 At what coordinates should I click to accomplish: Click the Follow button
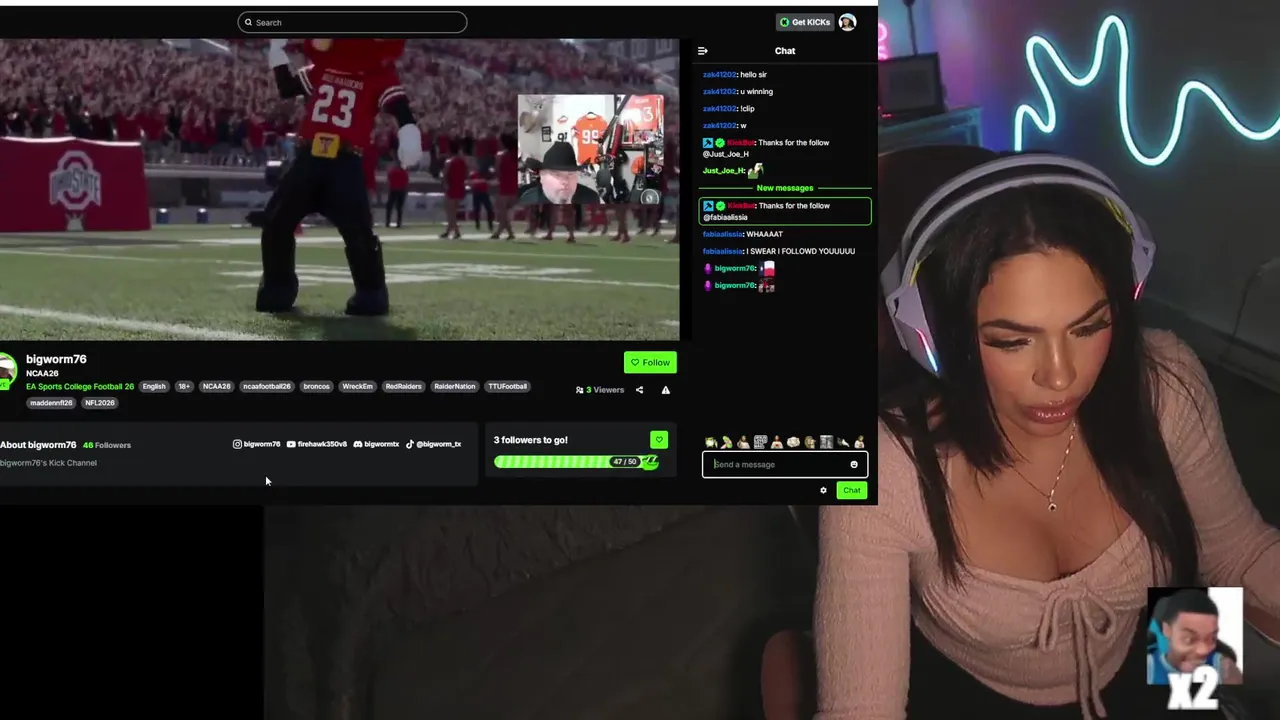click(x=650, y=362)
